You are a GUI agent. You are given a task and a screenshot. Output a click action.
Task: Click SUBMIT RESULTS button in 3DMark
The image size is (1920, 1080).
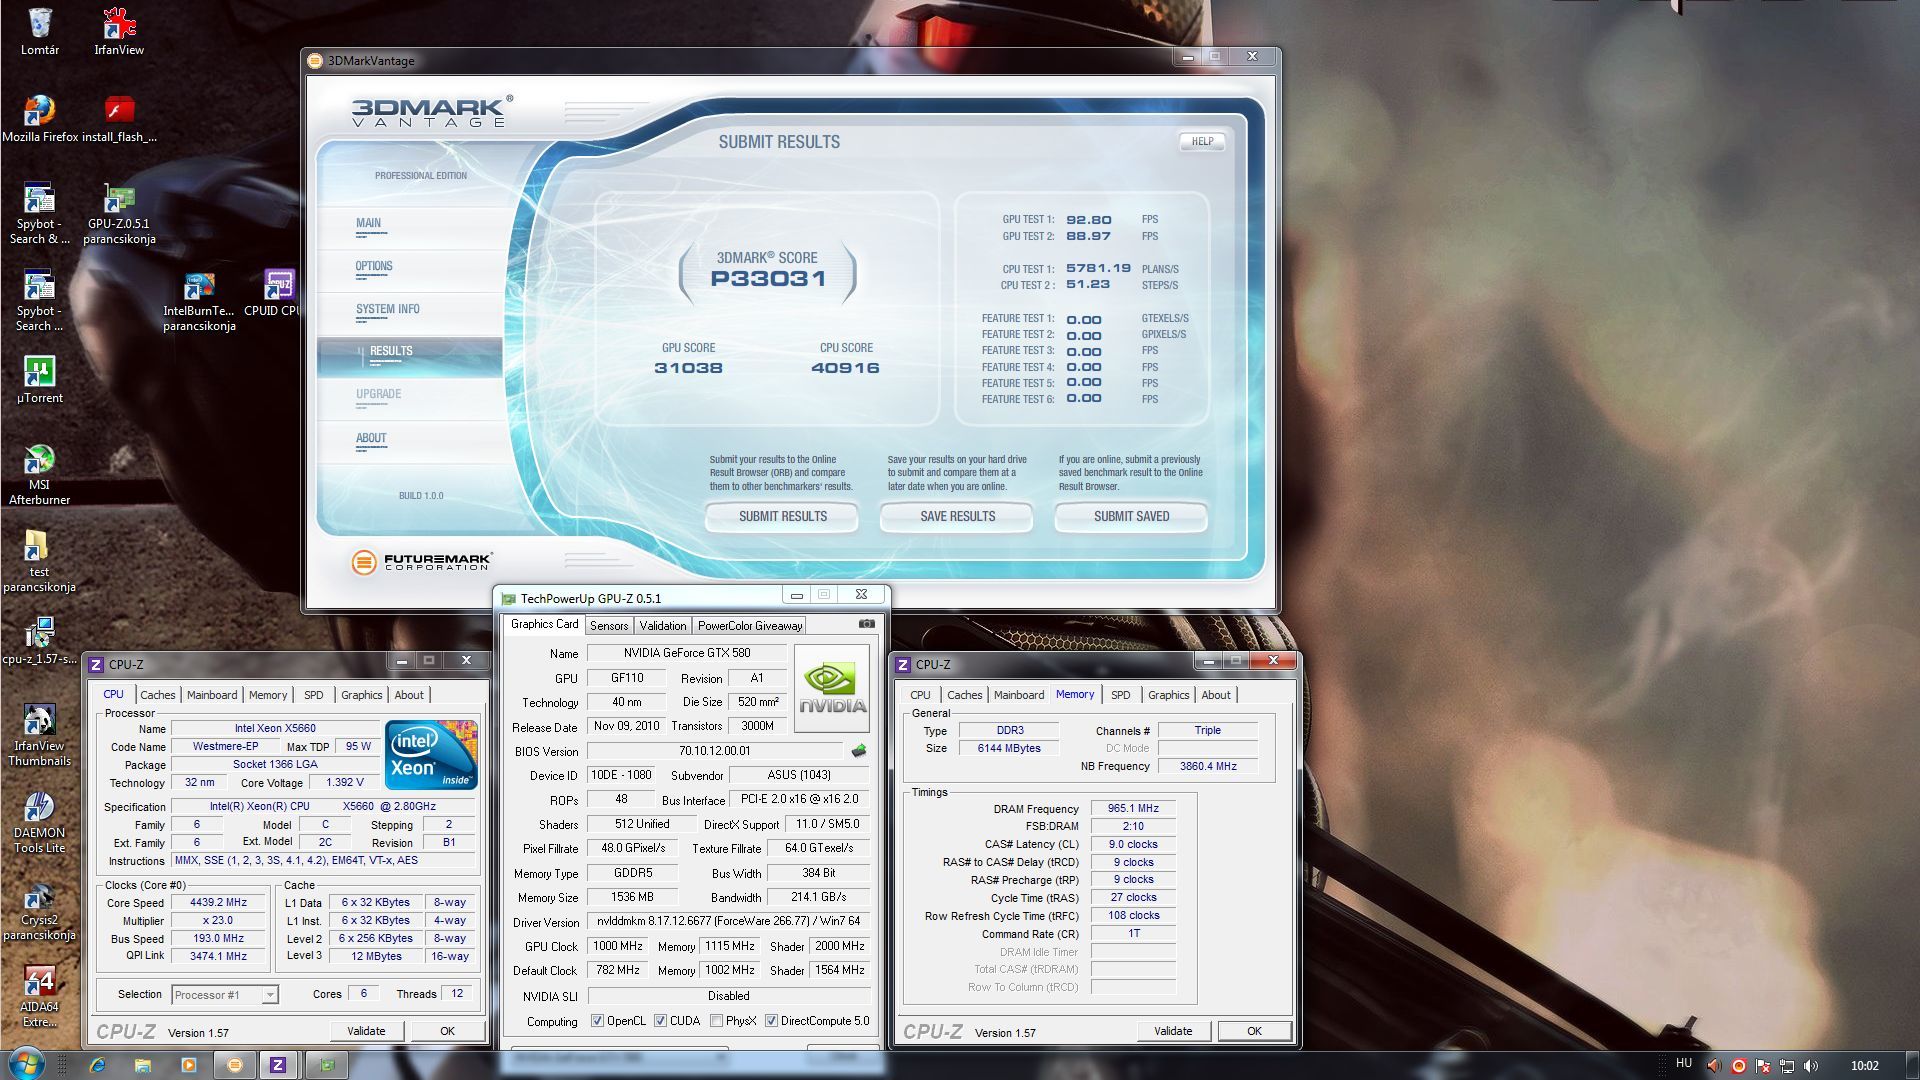pyautogui.click(x=783, y=517)
